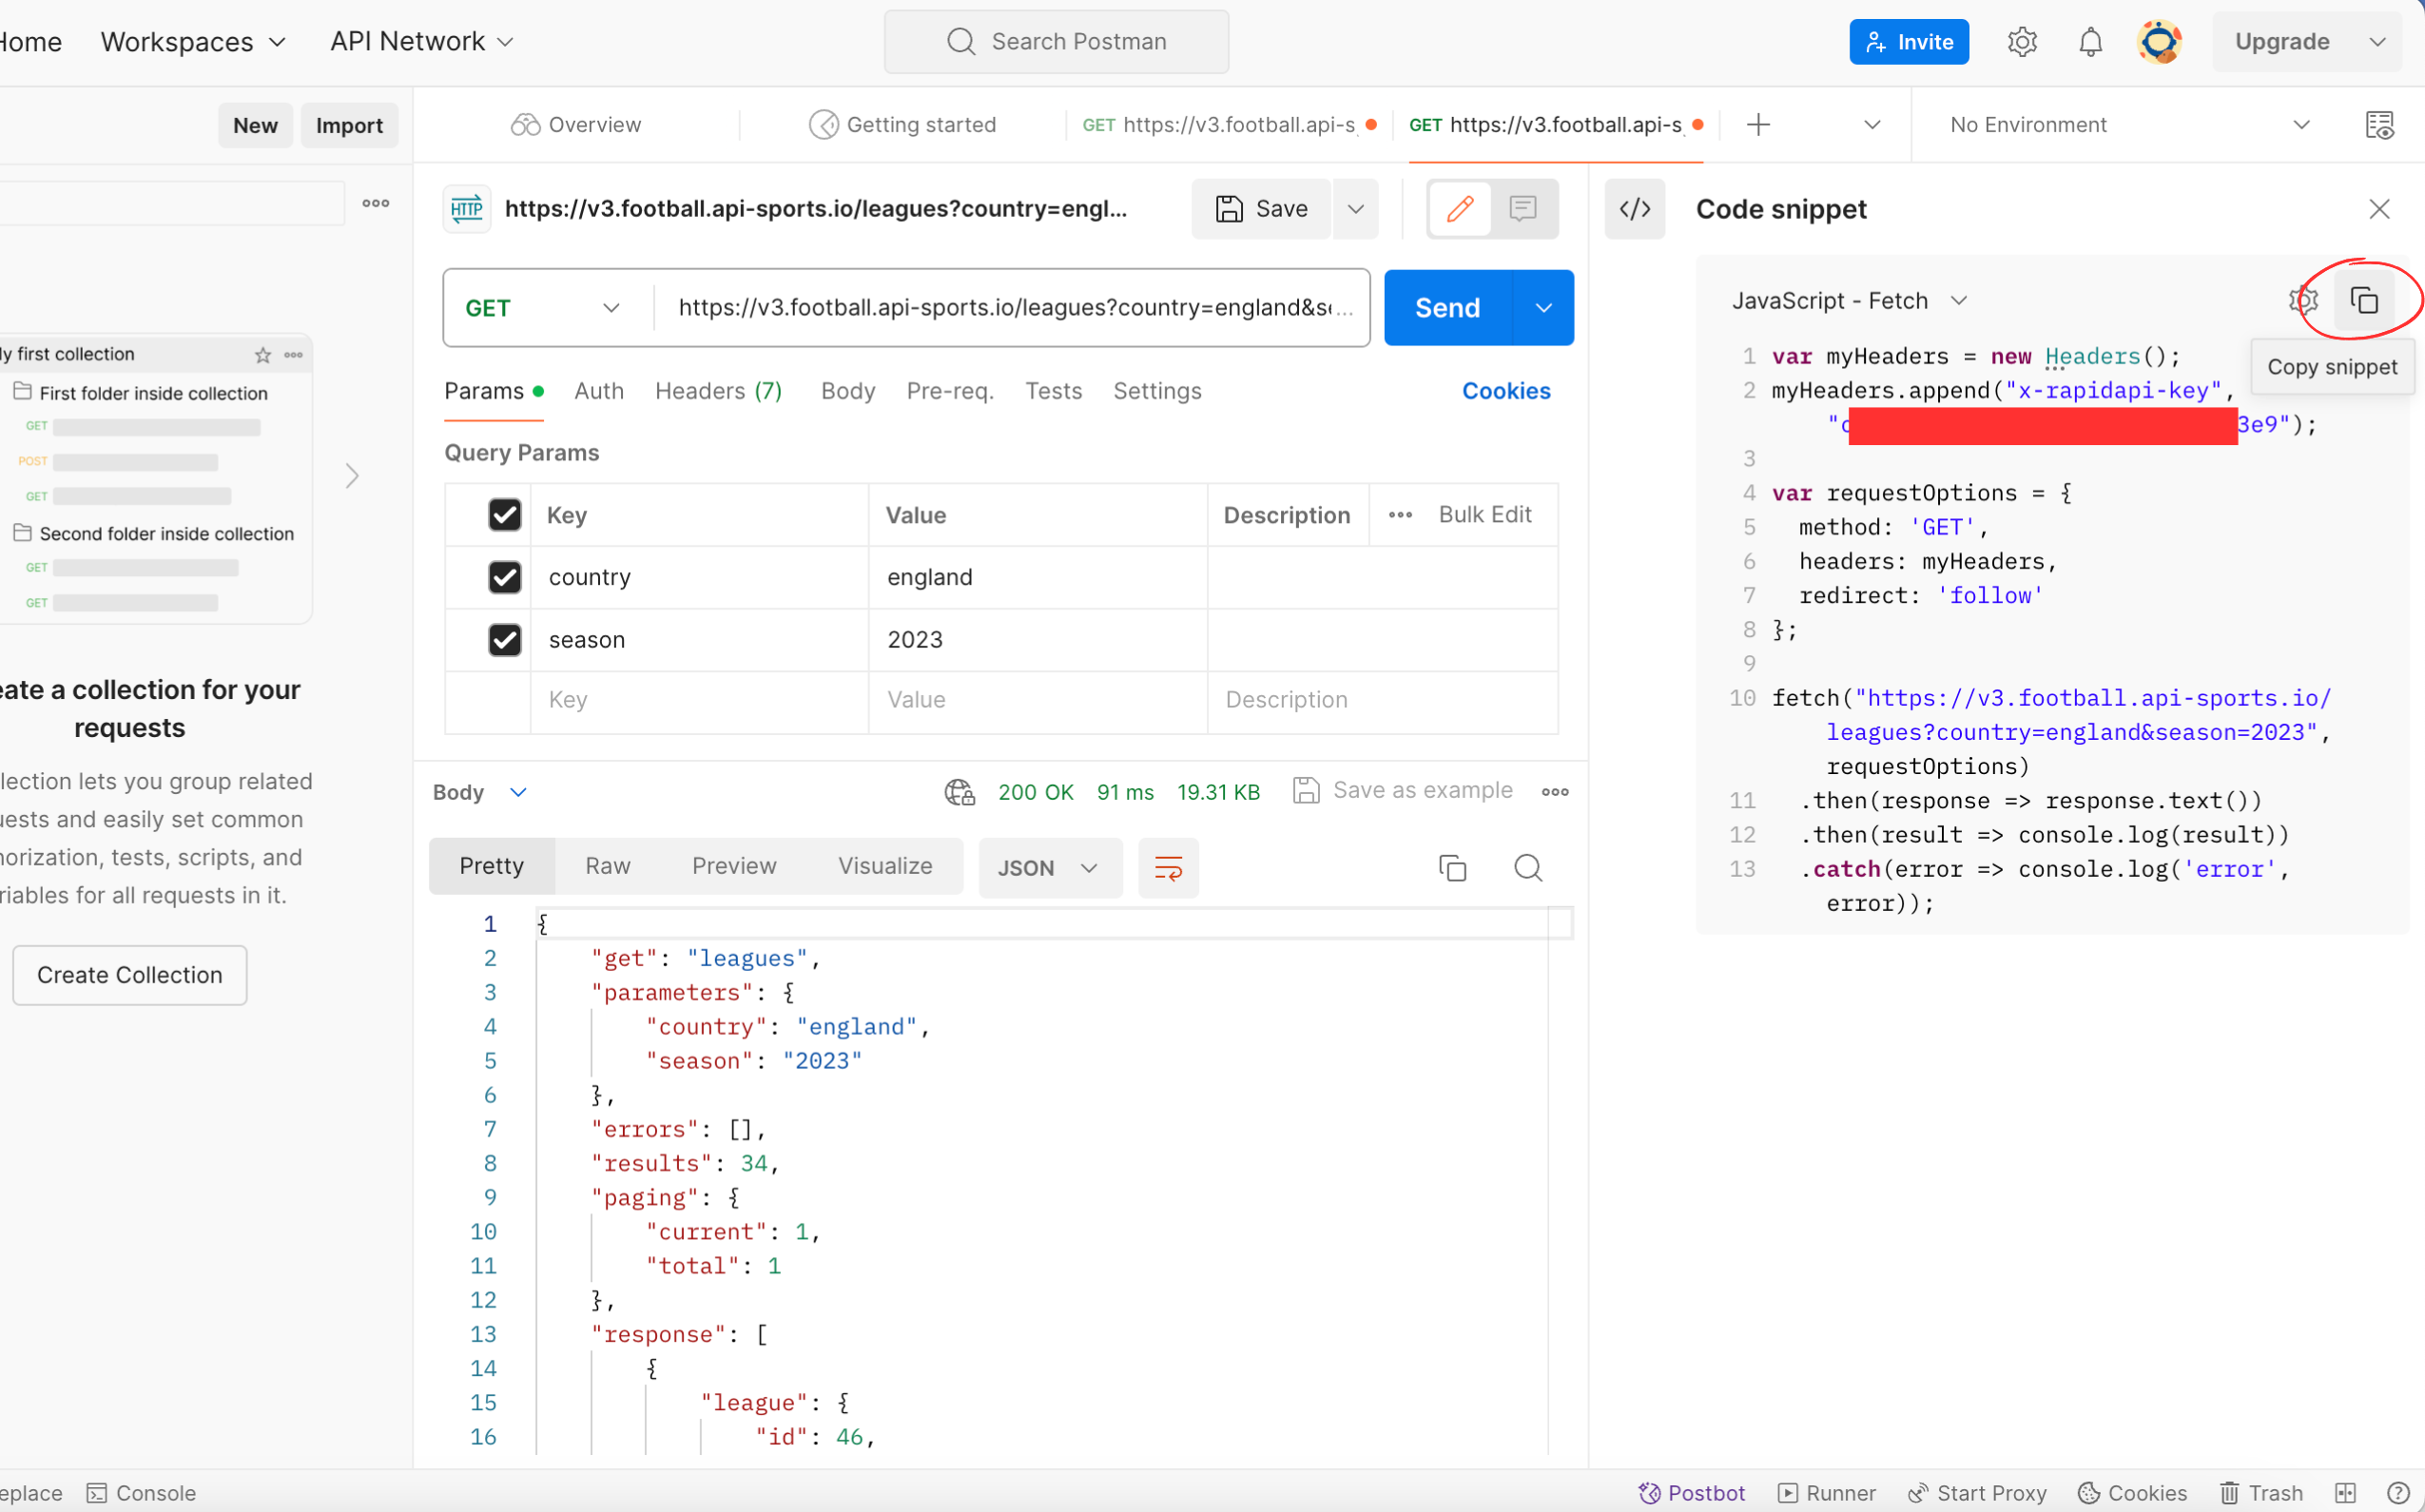
Task: Switch to the Overview tab
Action: [x=575, y=125]
